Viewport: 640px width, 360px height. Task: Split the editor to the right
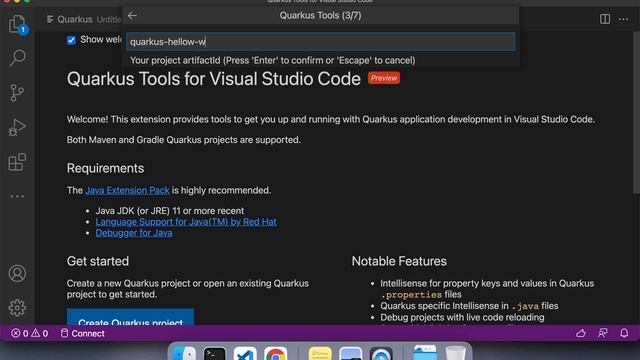(x=605, y=19)
